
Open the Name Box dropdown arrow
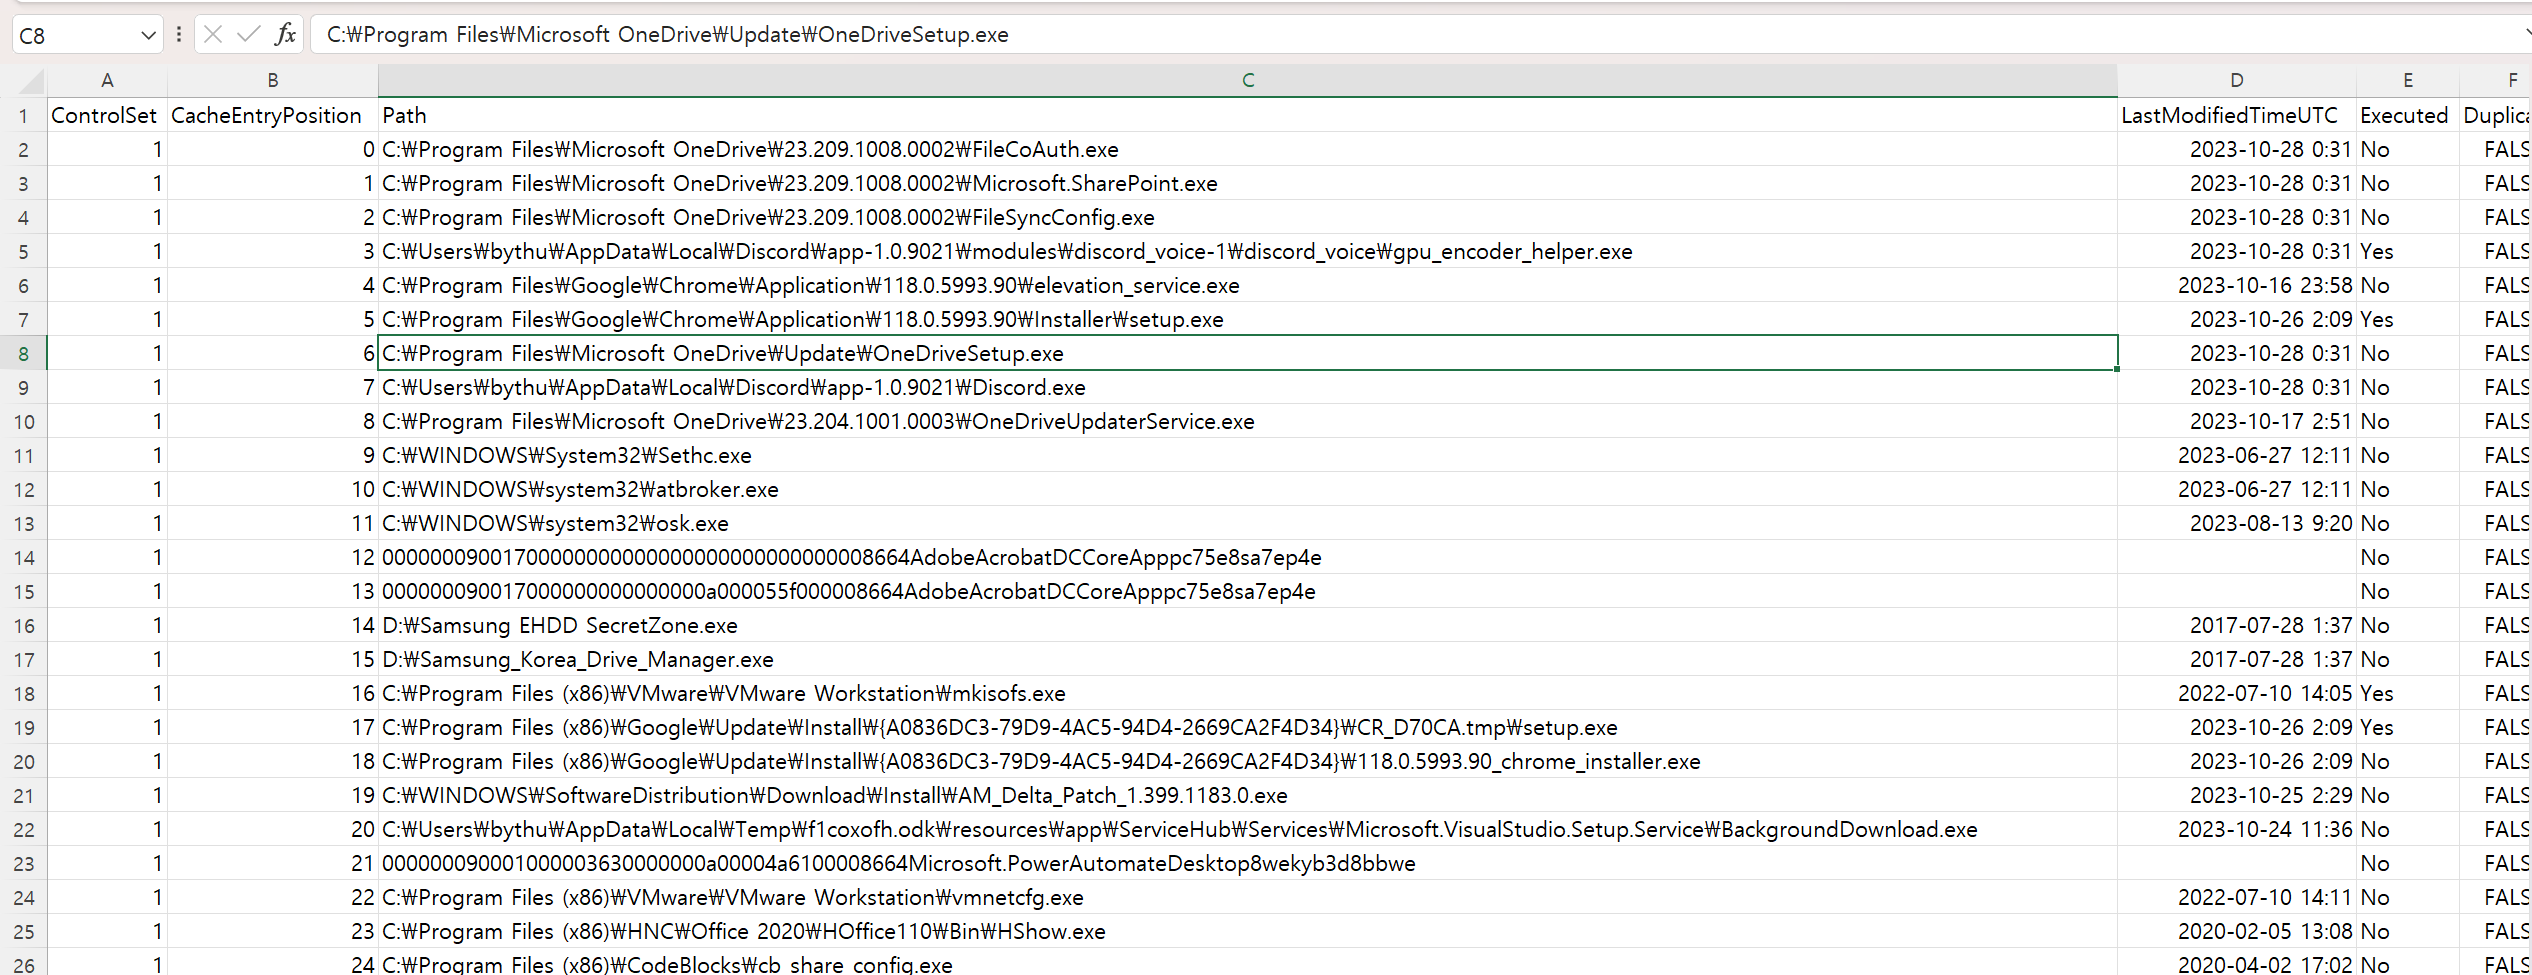[148, 35]
